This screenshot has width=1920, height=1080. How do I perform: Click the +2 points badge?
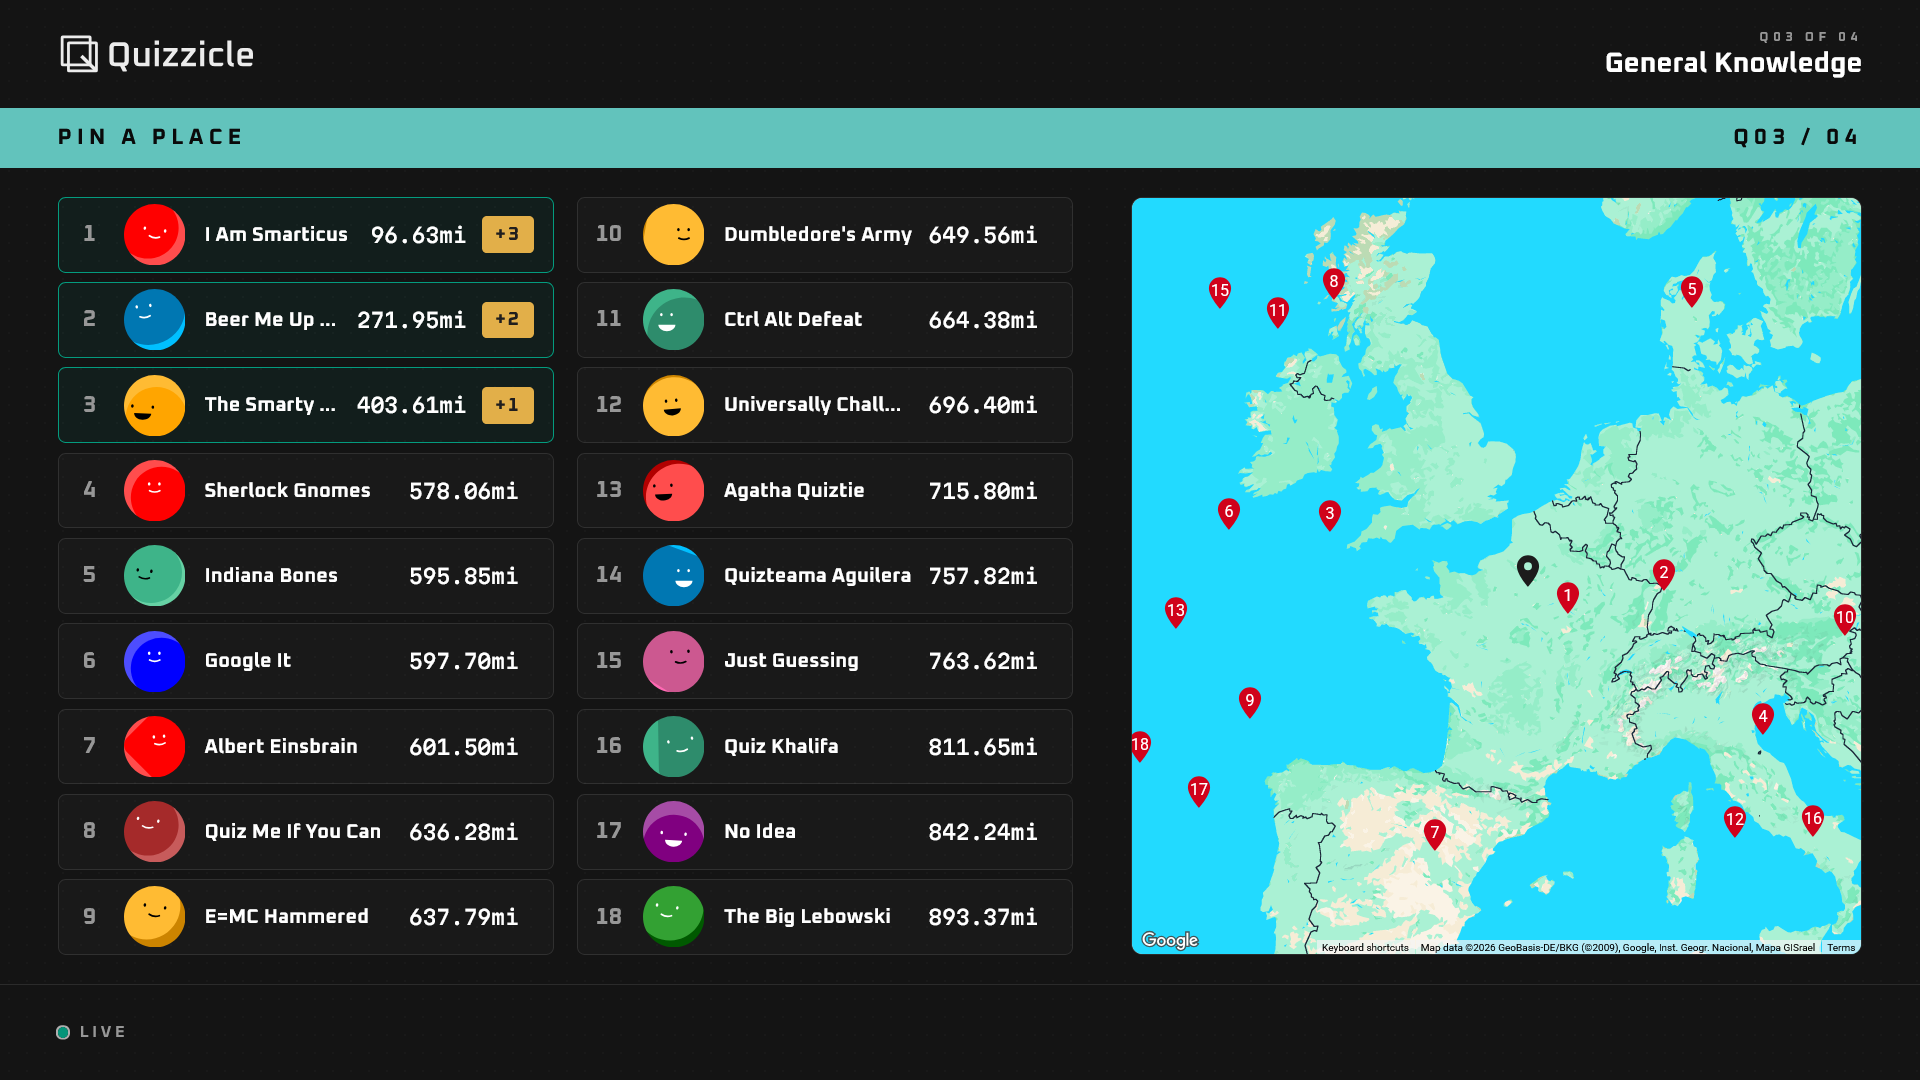click(508, 320)
